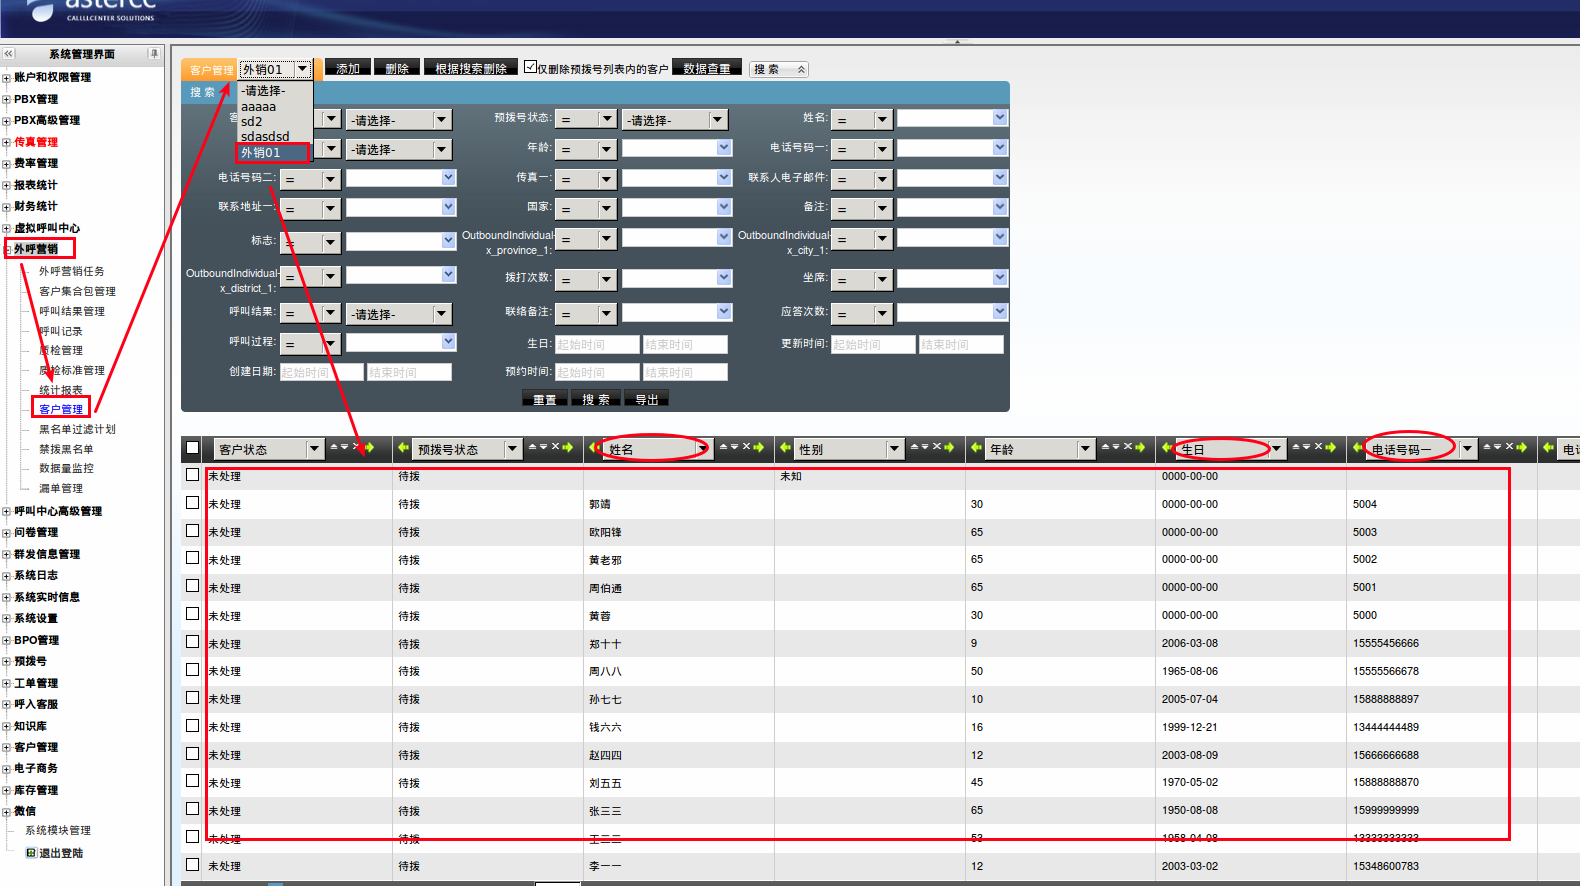
Task: Tick the select-all checkbox in table header
Action: pos(193,448)
